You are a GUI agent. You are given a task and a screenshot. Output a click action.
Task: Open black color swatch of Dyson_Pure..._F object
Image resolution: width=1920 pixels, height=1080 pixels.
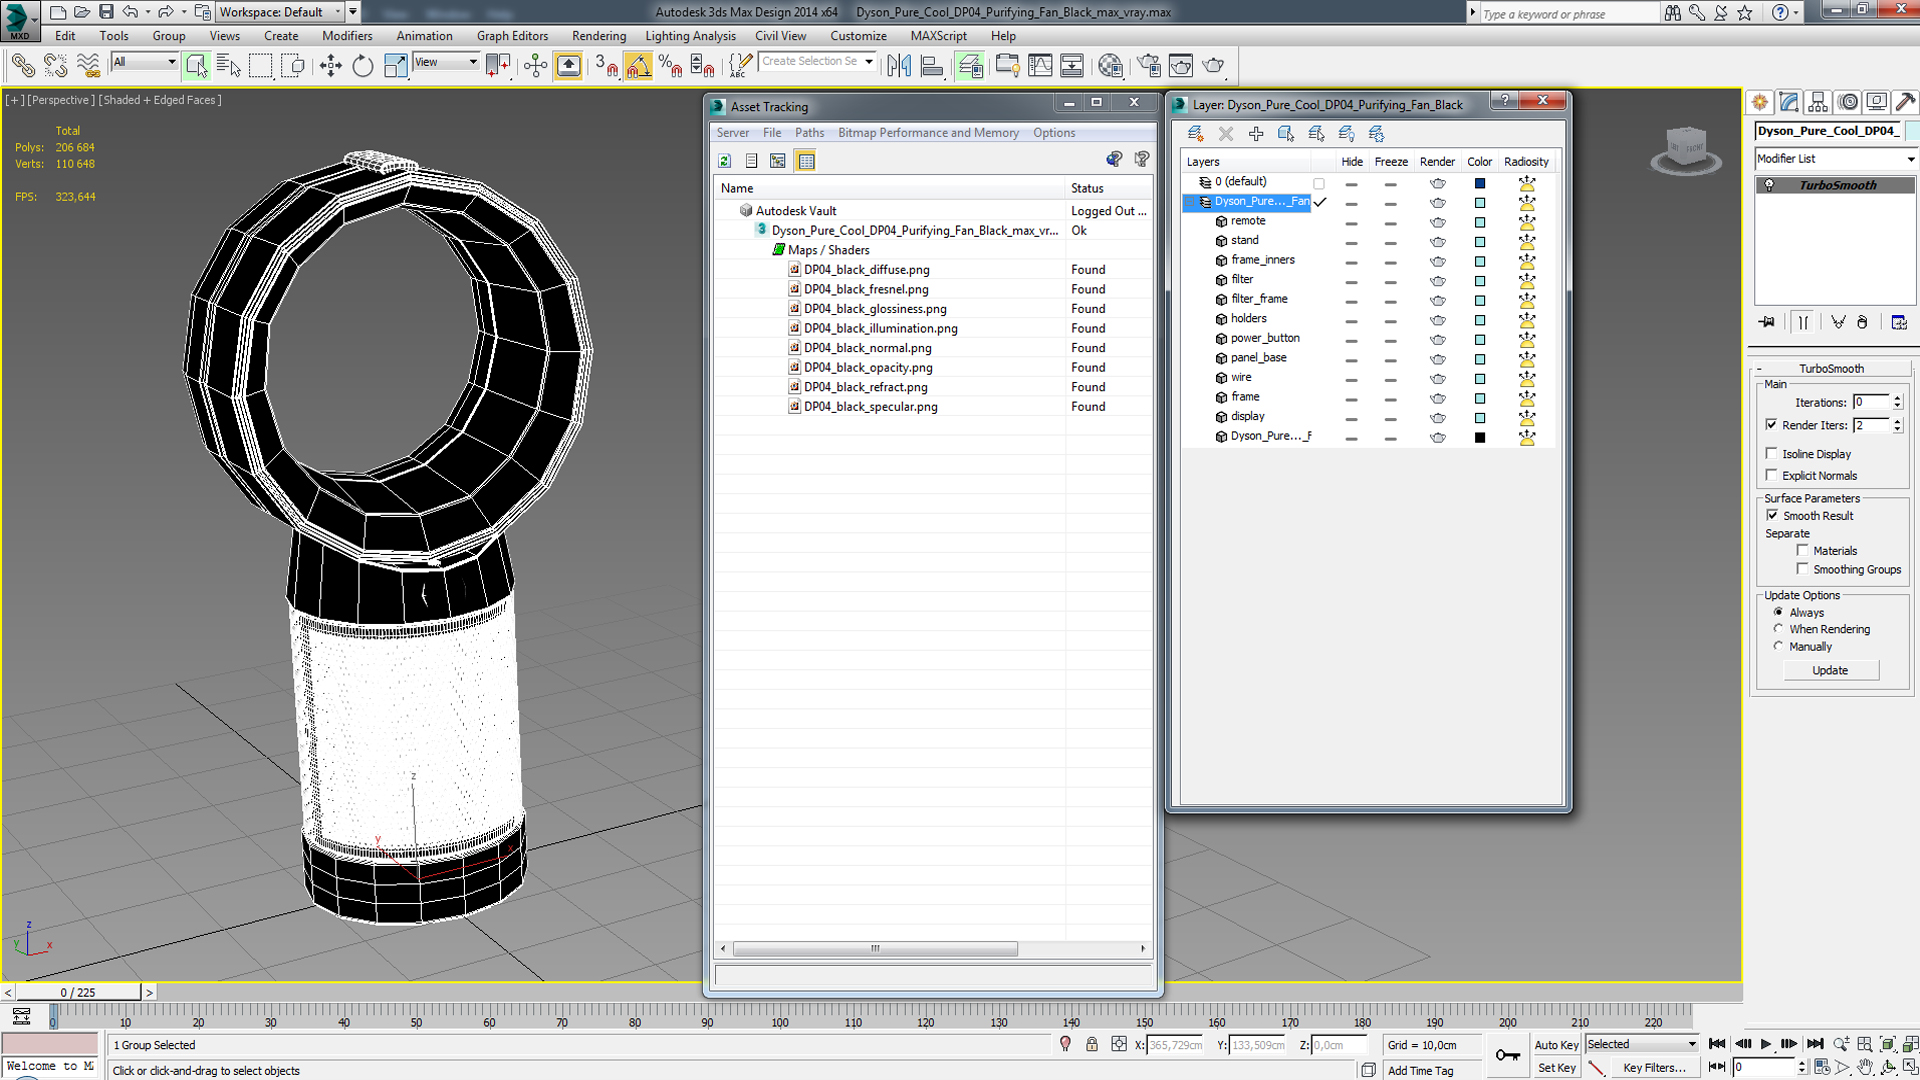coord(1480,438)
